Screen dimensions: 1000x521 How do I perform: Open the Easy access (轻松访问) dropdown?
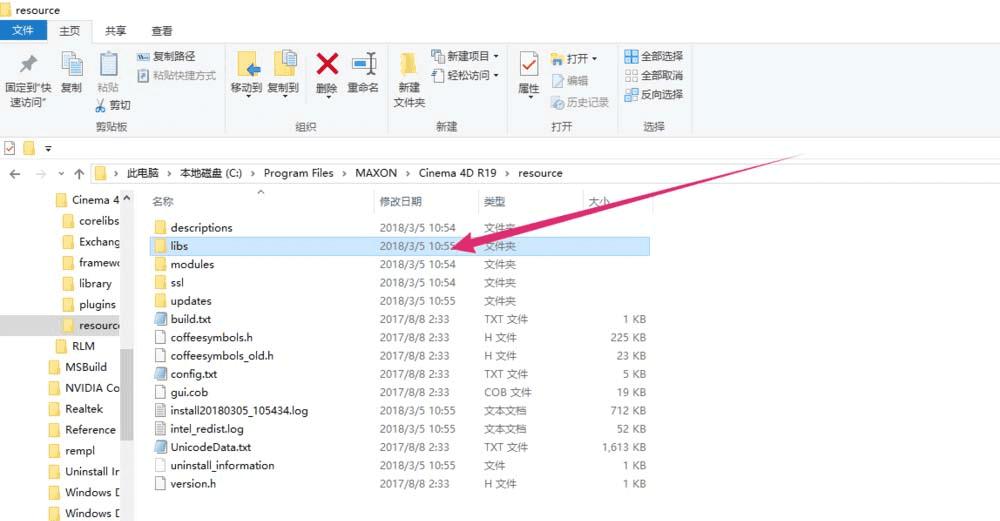click(465, 75)
